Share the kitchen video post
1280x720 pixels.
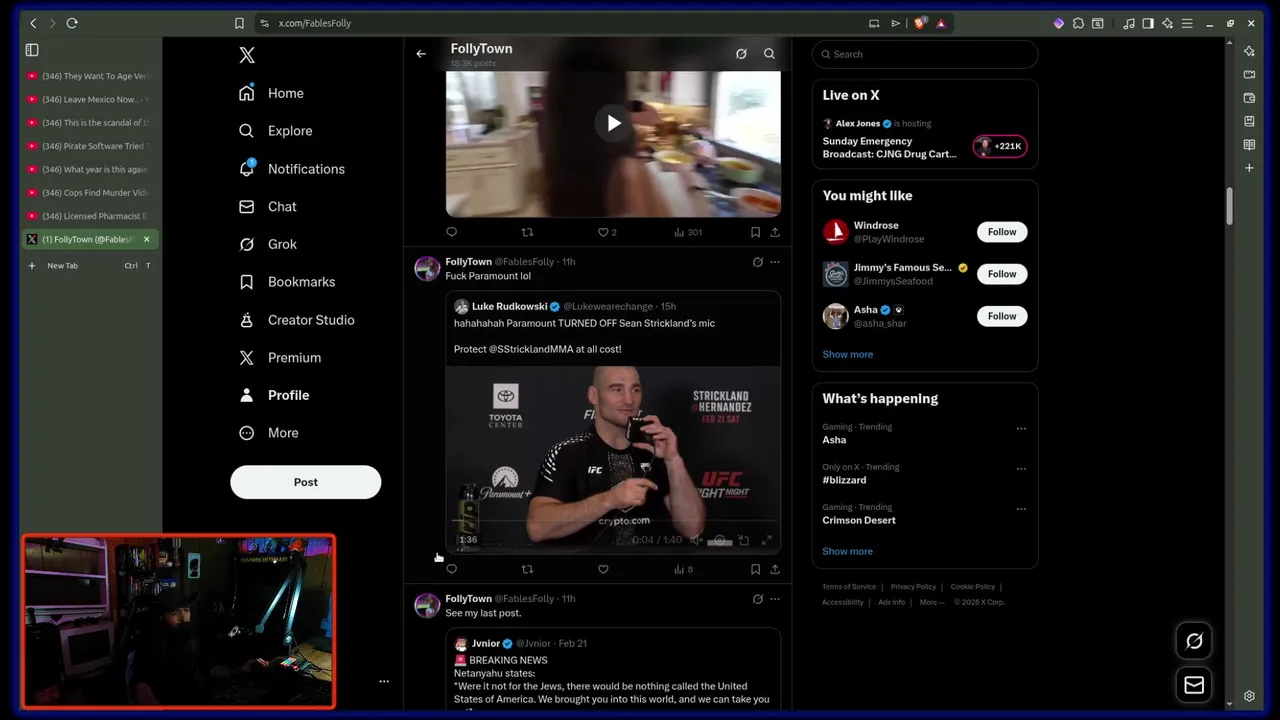point(775,232)
